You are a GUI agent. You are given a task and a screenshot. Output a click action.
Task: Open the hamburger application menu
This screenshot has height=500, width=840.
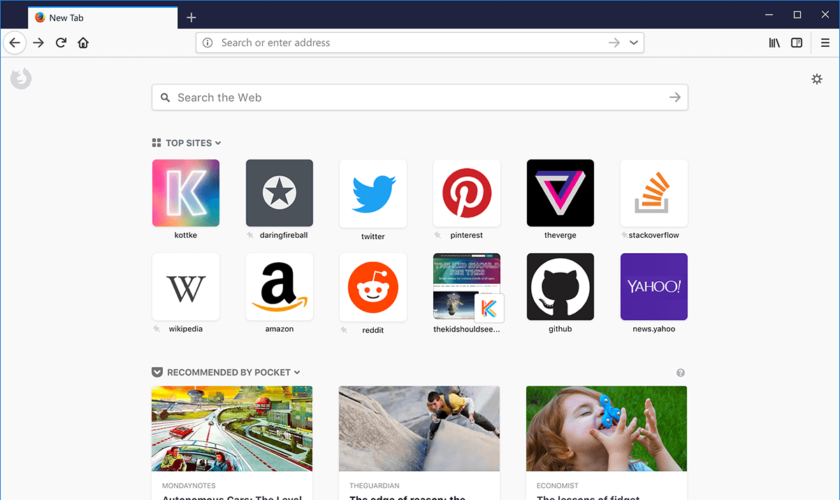[x=825, y=43]
